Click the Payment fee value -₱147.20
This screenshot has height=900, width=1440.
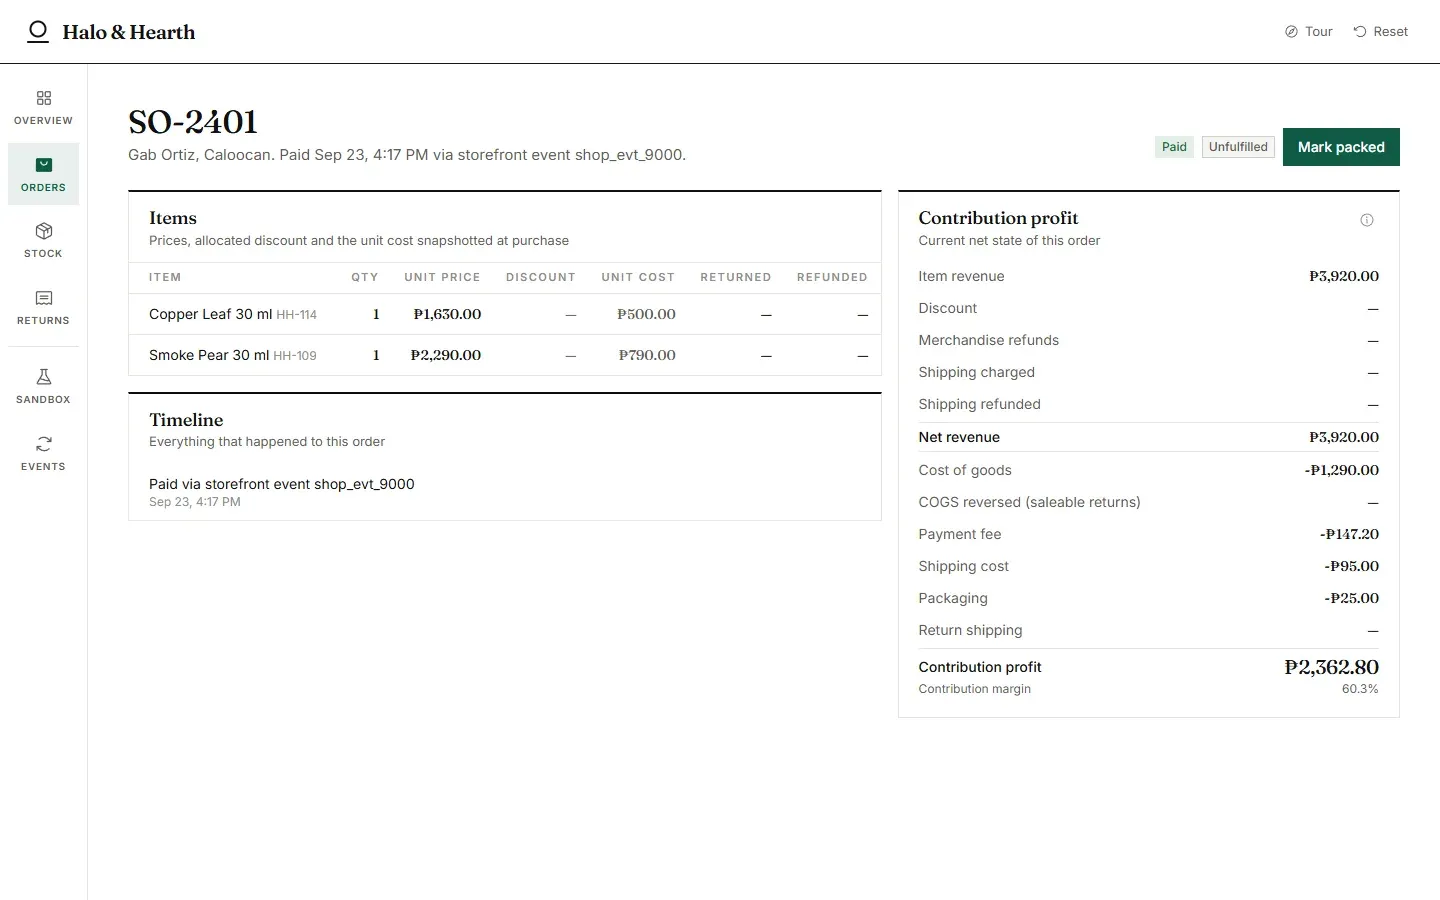(1349, 534)
